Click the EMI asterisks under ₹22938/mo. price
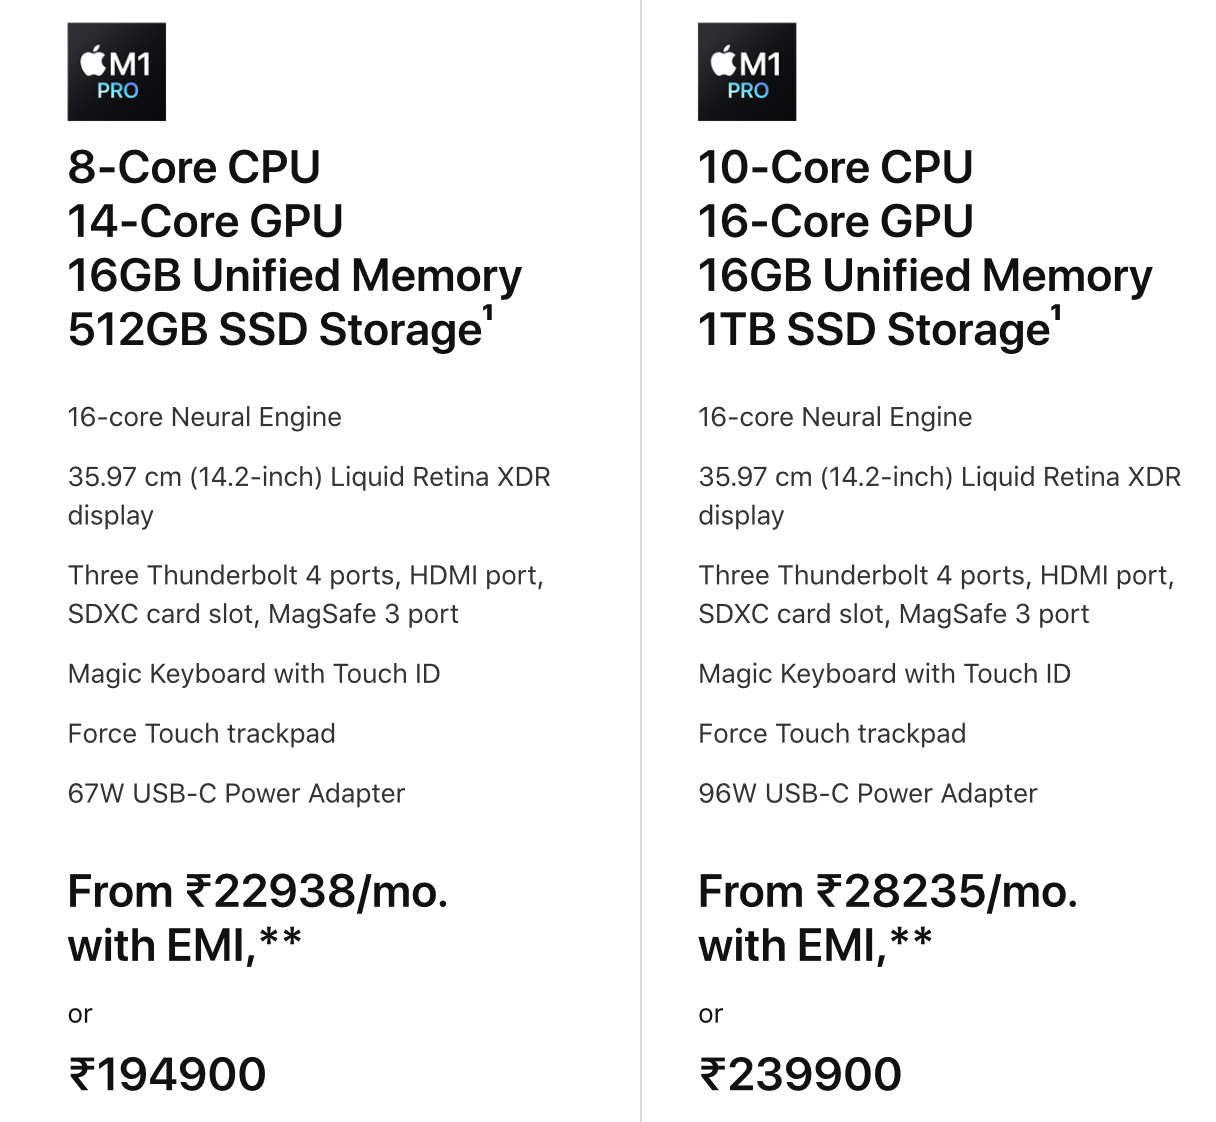Screen dimensions: 1216x1122 281,938
